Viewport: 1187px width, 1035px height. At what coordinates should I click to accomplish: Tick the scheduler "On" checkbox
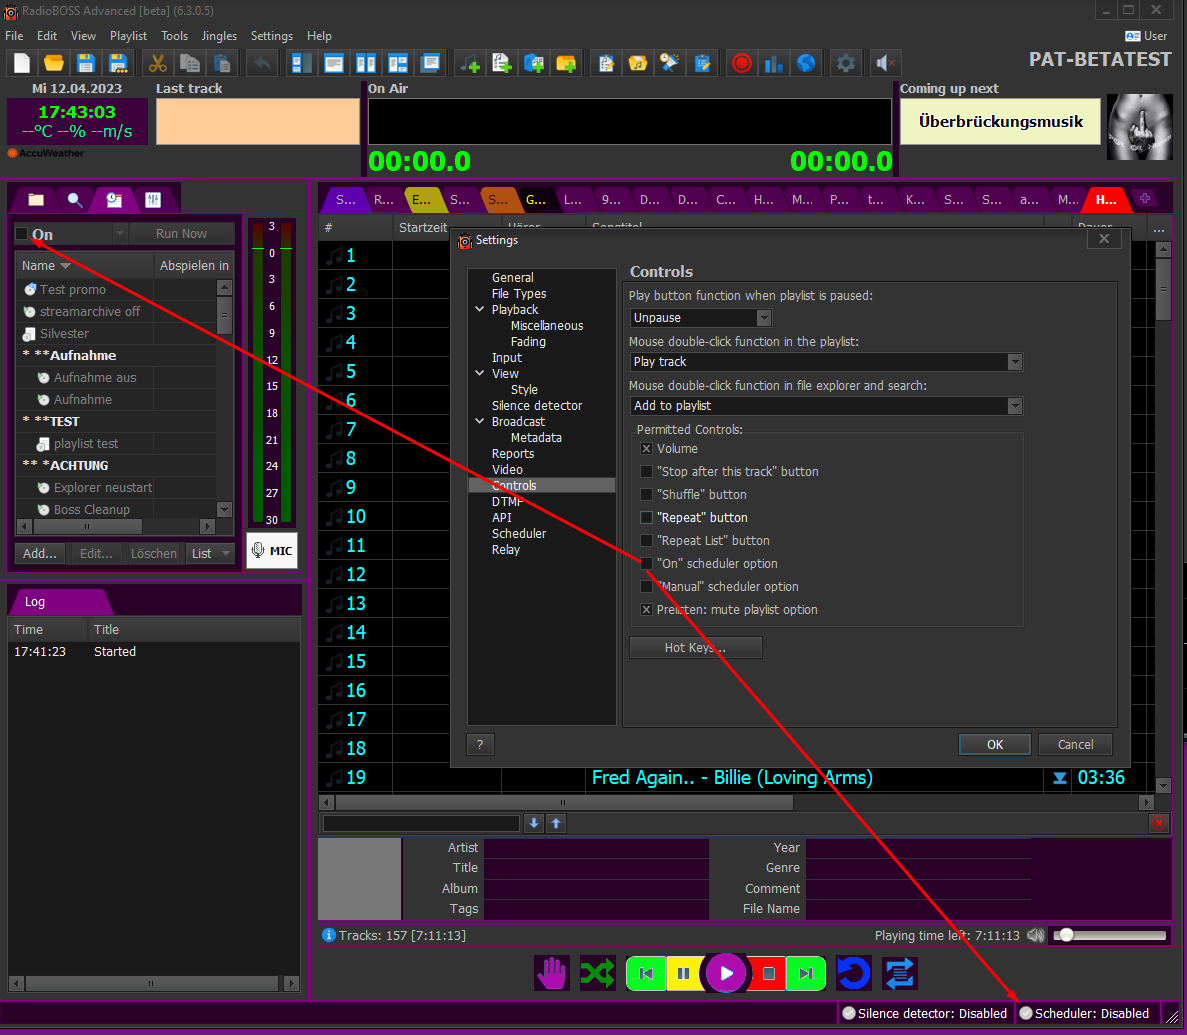coord(22,234)
